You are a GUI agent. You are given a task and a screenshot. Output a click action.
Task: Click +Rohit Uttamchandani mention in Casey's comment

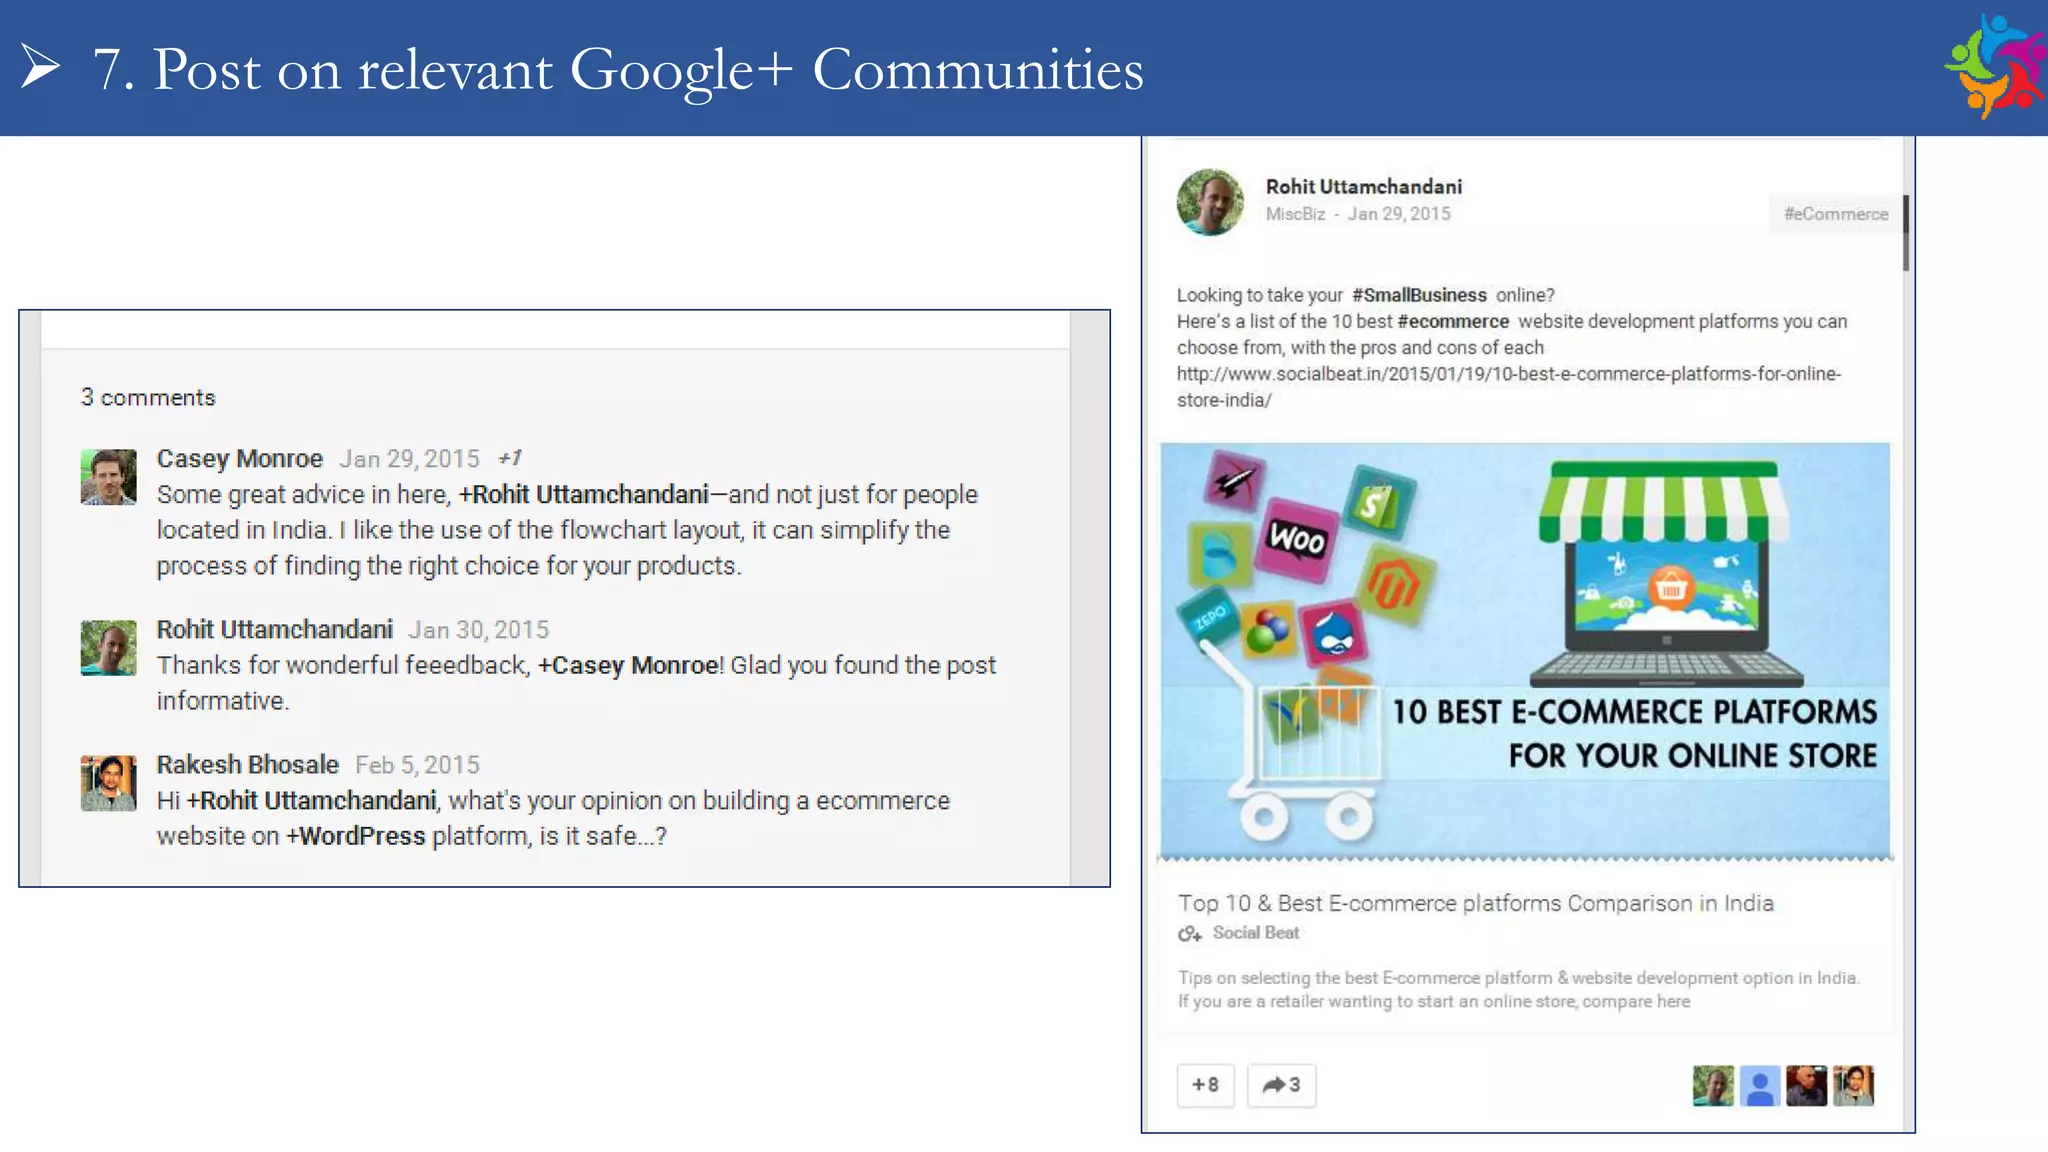tap(584, 495)
